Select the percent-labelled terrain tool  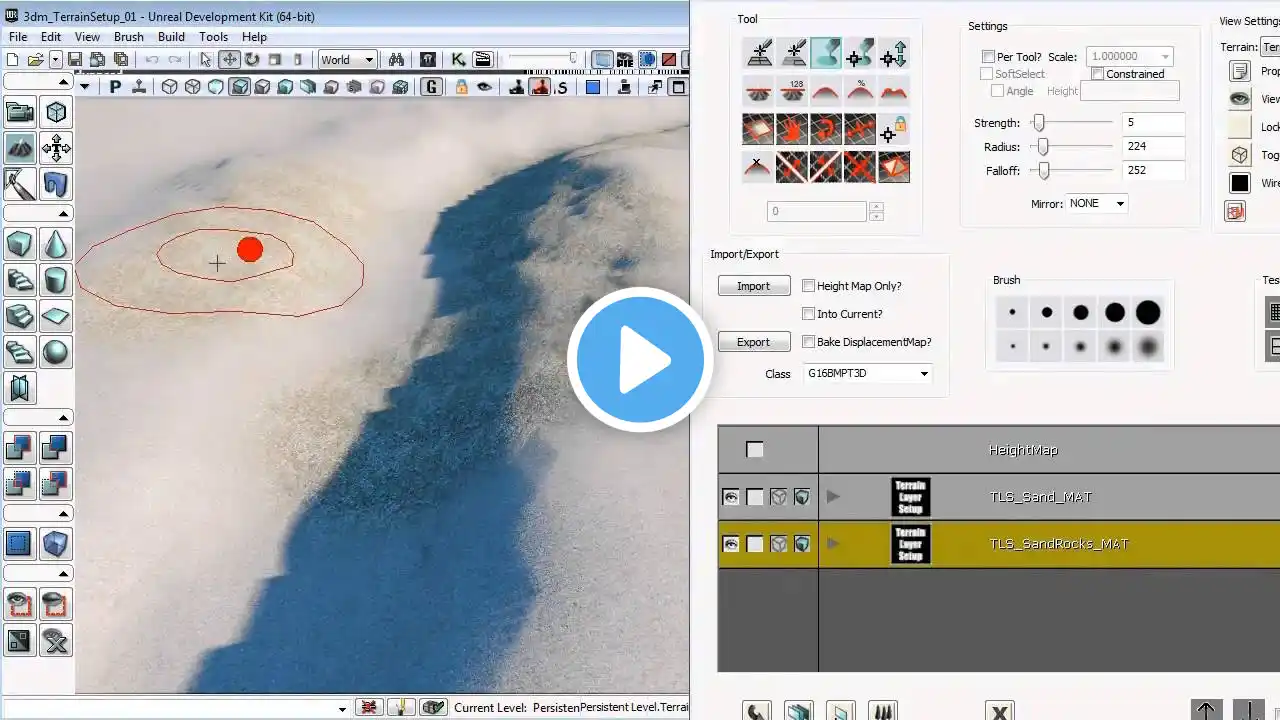pos(860,91)
